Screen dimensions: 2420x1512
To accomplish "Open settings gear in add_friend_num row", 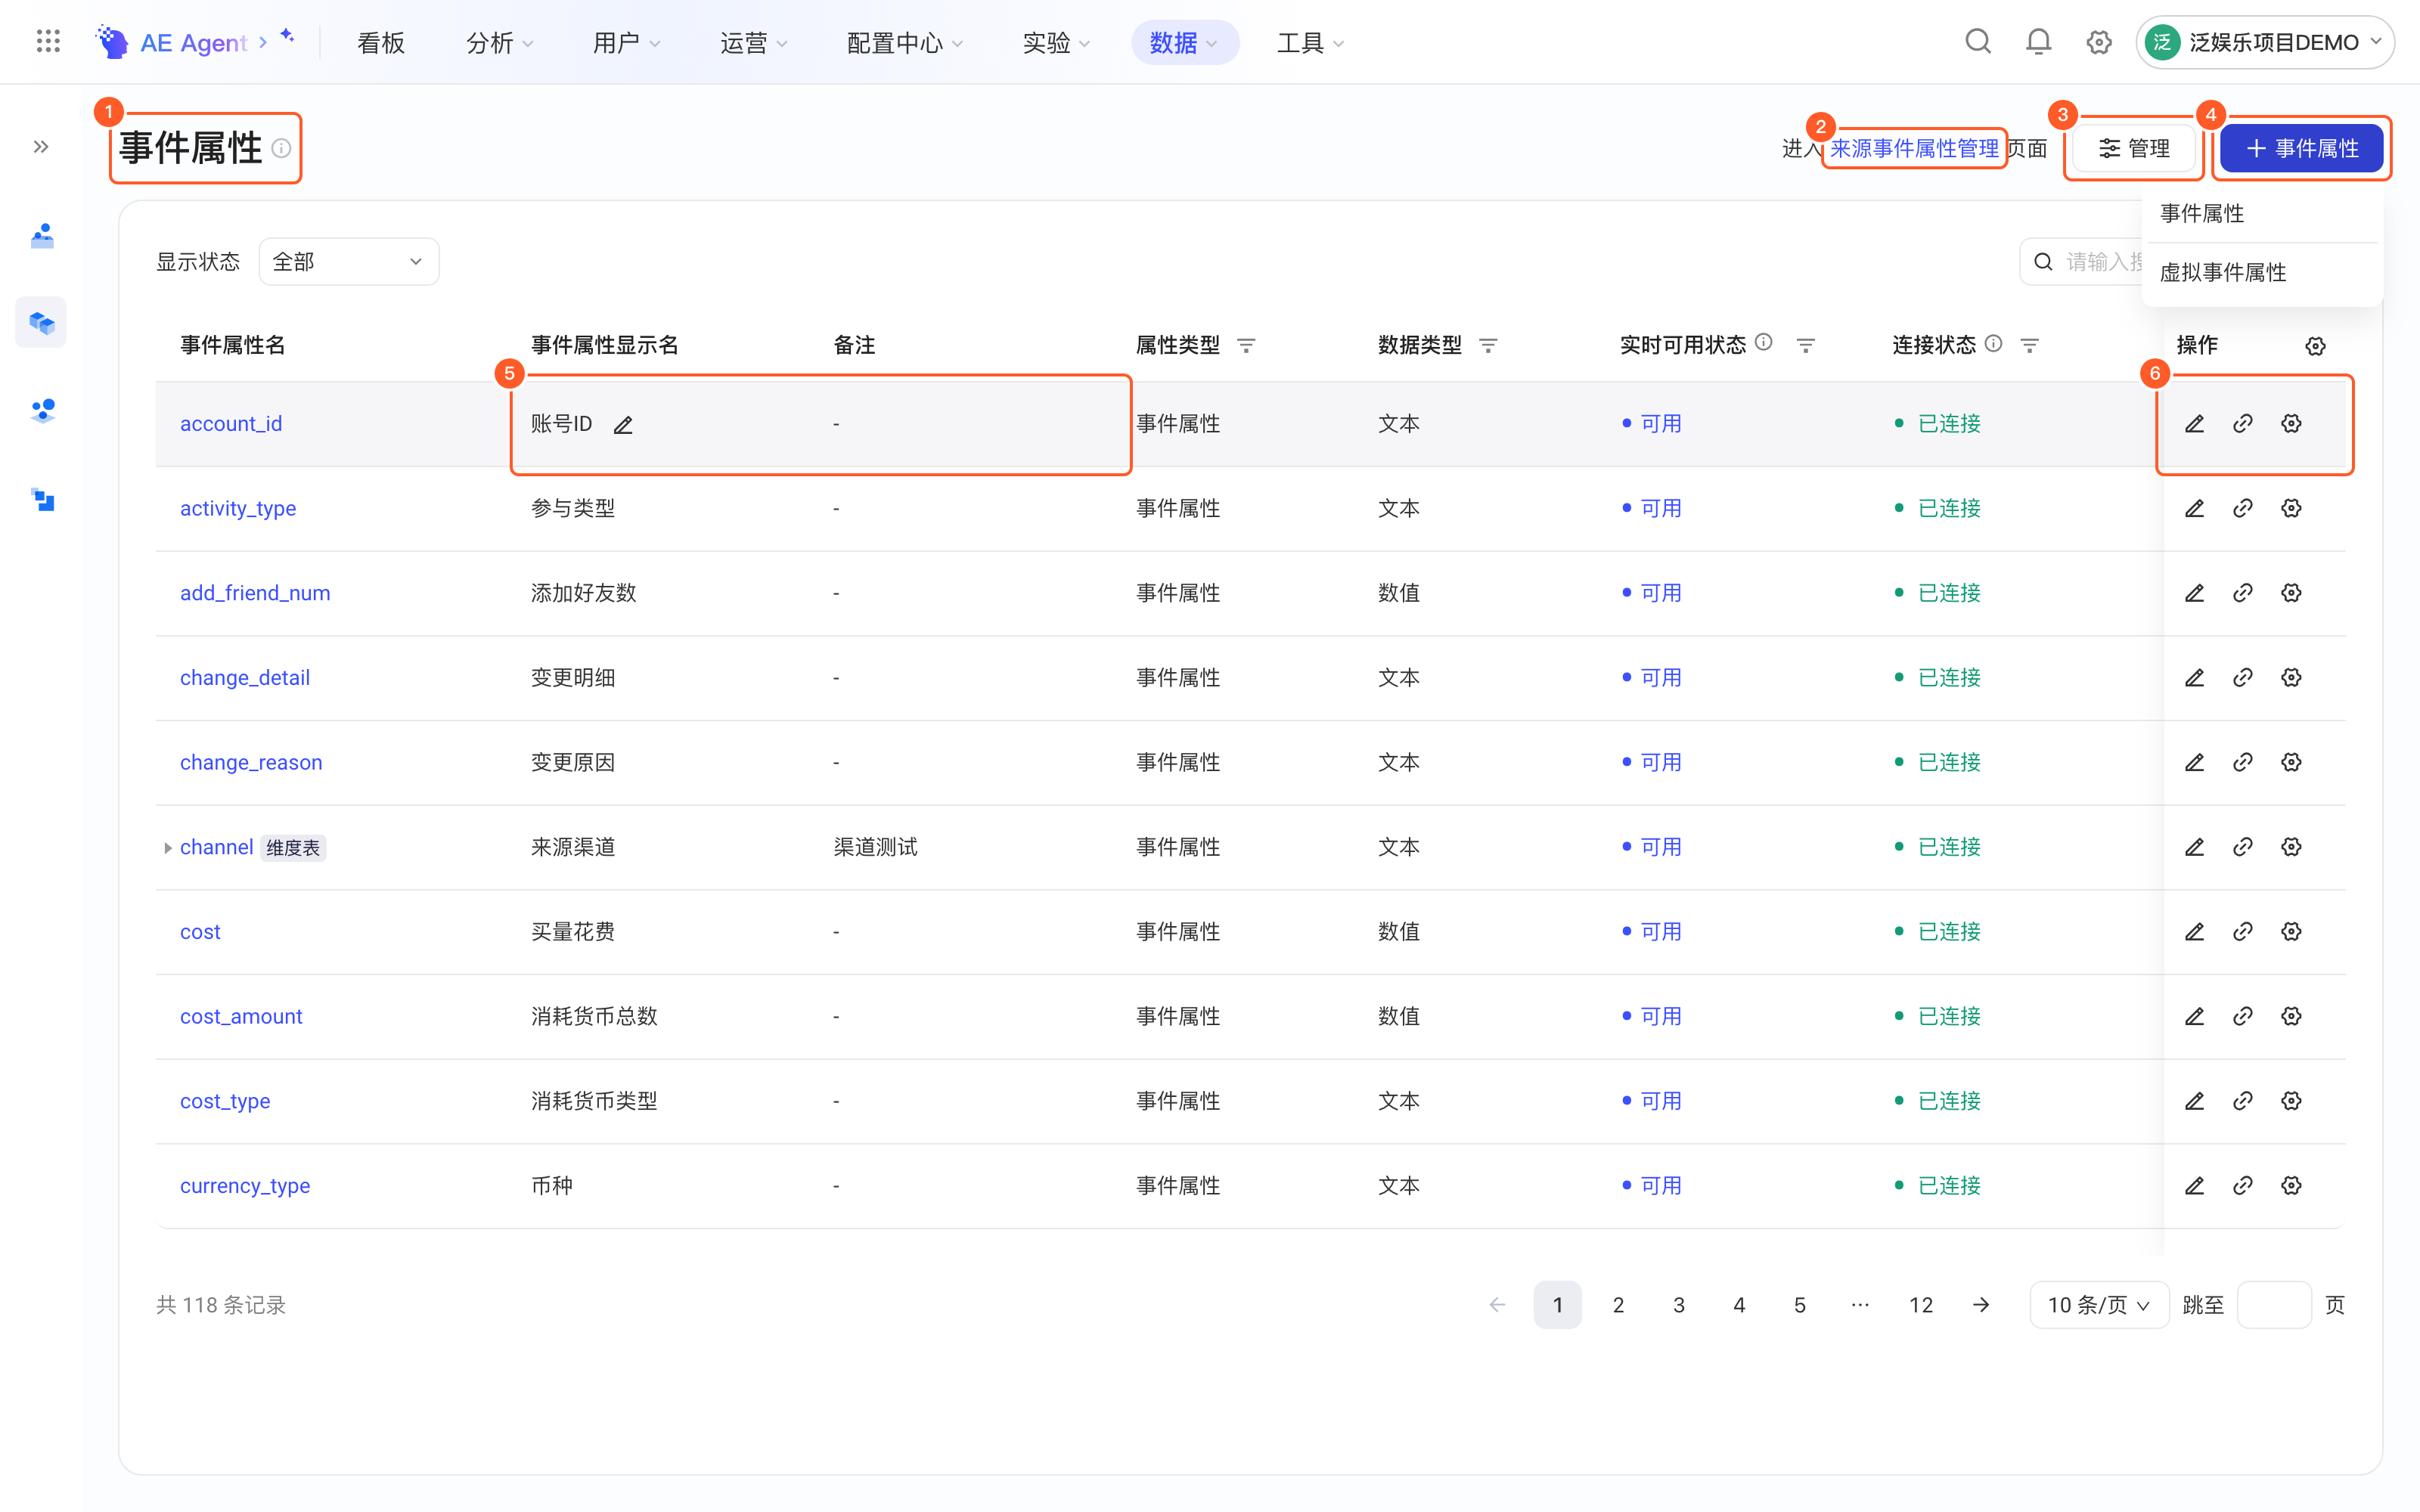I will 2291,593.
